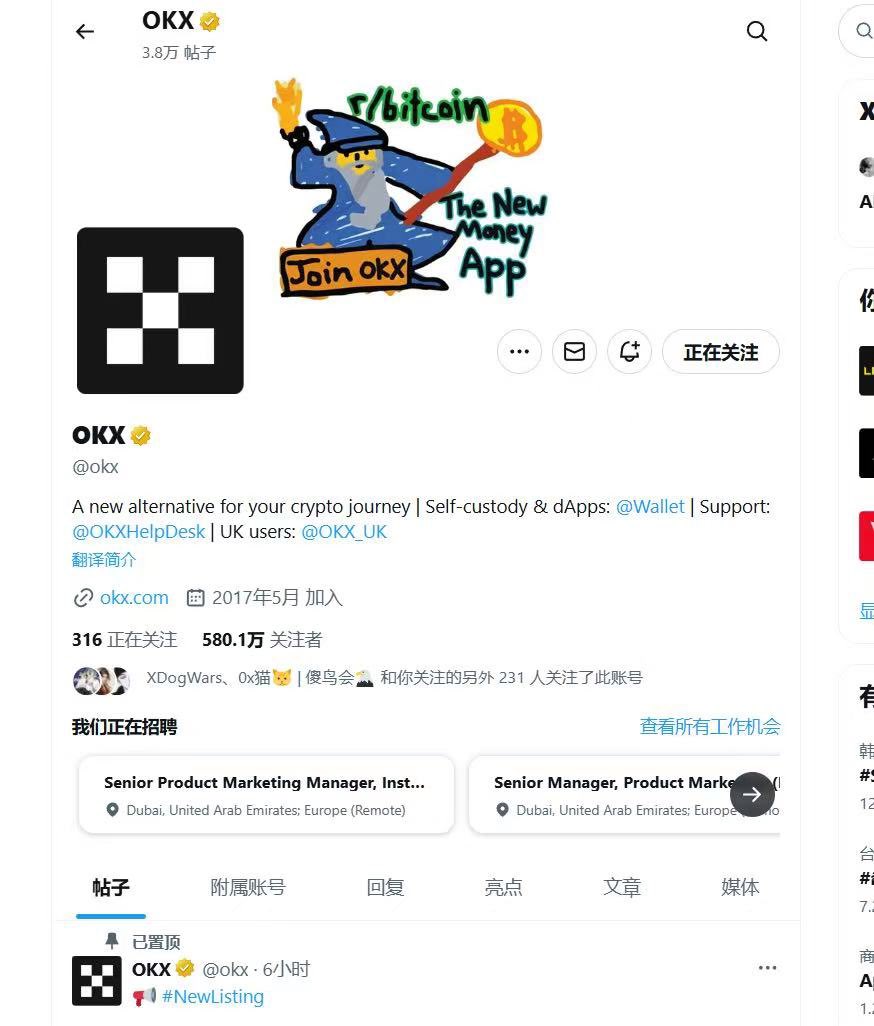This screenshot has height=1026, width=874.
Task: Advance job cards with the arrow button
Action: coord(752,794)
